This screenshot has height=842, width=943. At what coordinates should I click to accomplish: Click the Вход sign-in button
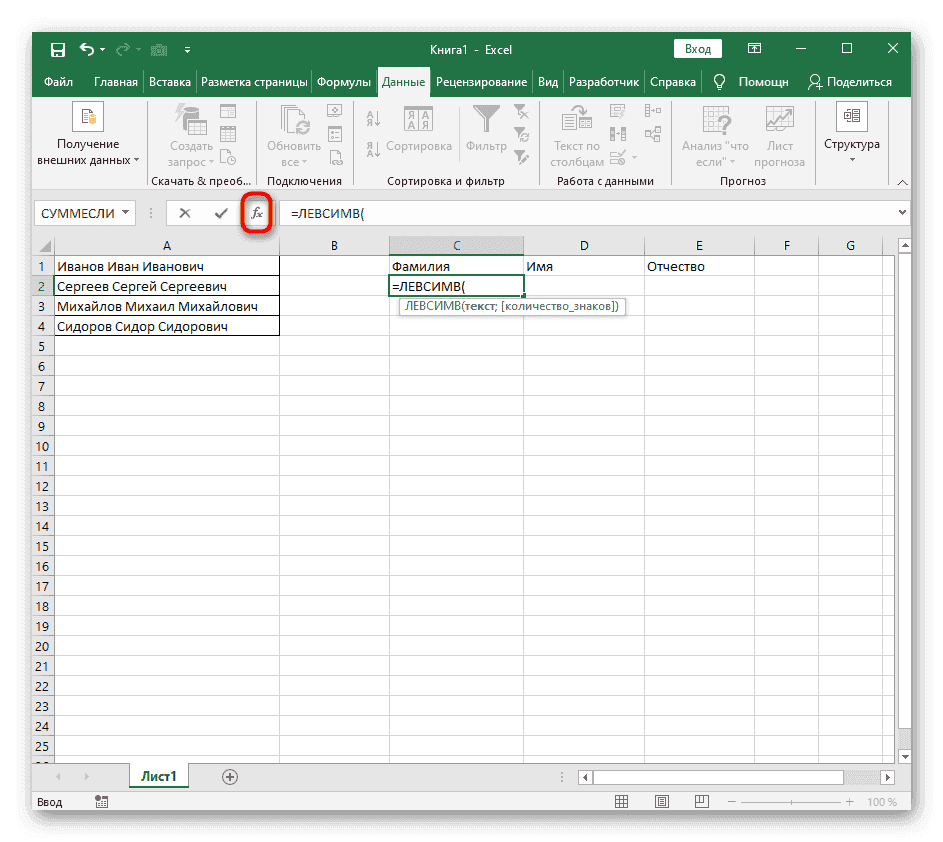point(697,48)
